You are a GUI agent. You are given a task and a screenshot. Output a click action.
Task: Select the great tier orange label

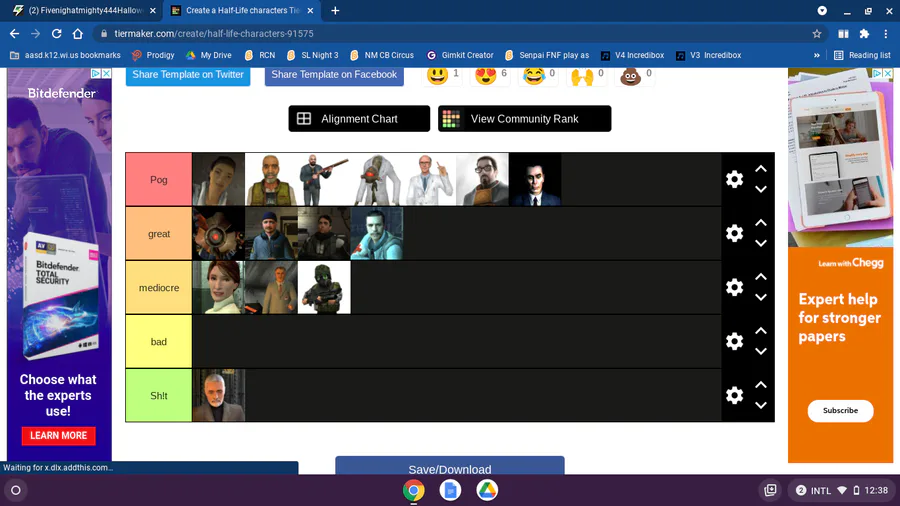pyautogui.click(x=158, y=233)
